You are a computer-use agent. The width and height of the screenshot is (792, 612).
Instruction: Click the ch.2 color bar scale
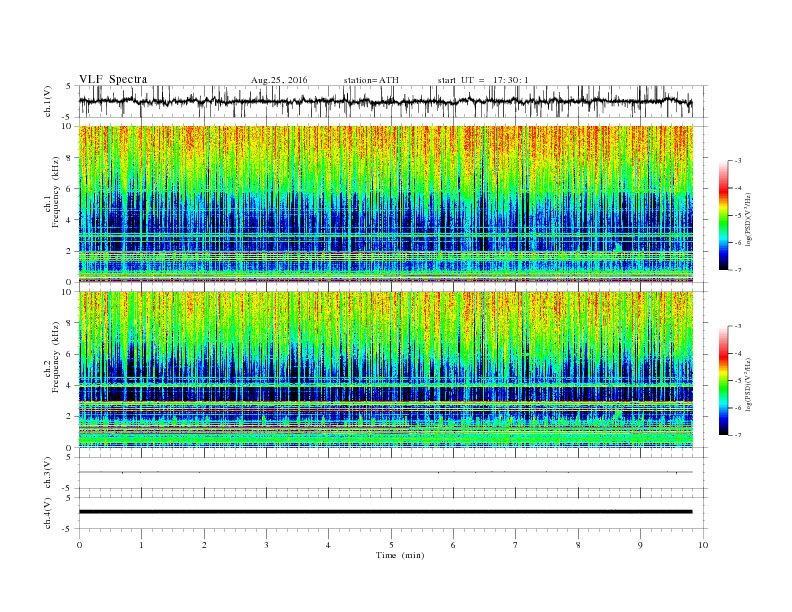pos(723,380)
